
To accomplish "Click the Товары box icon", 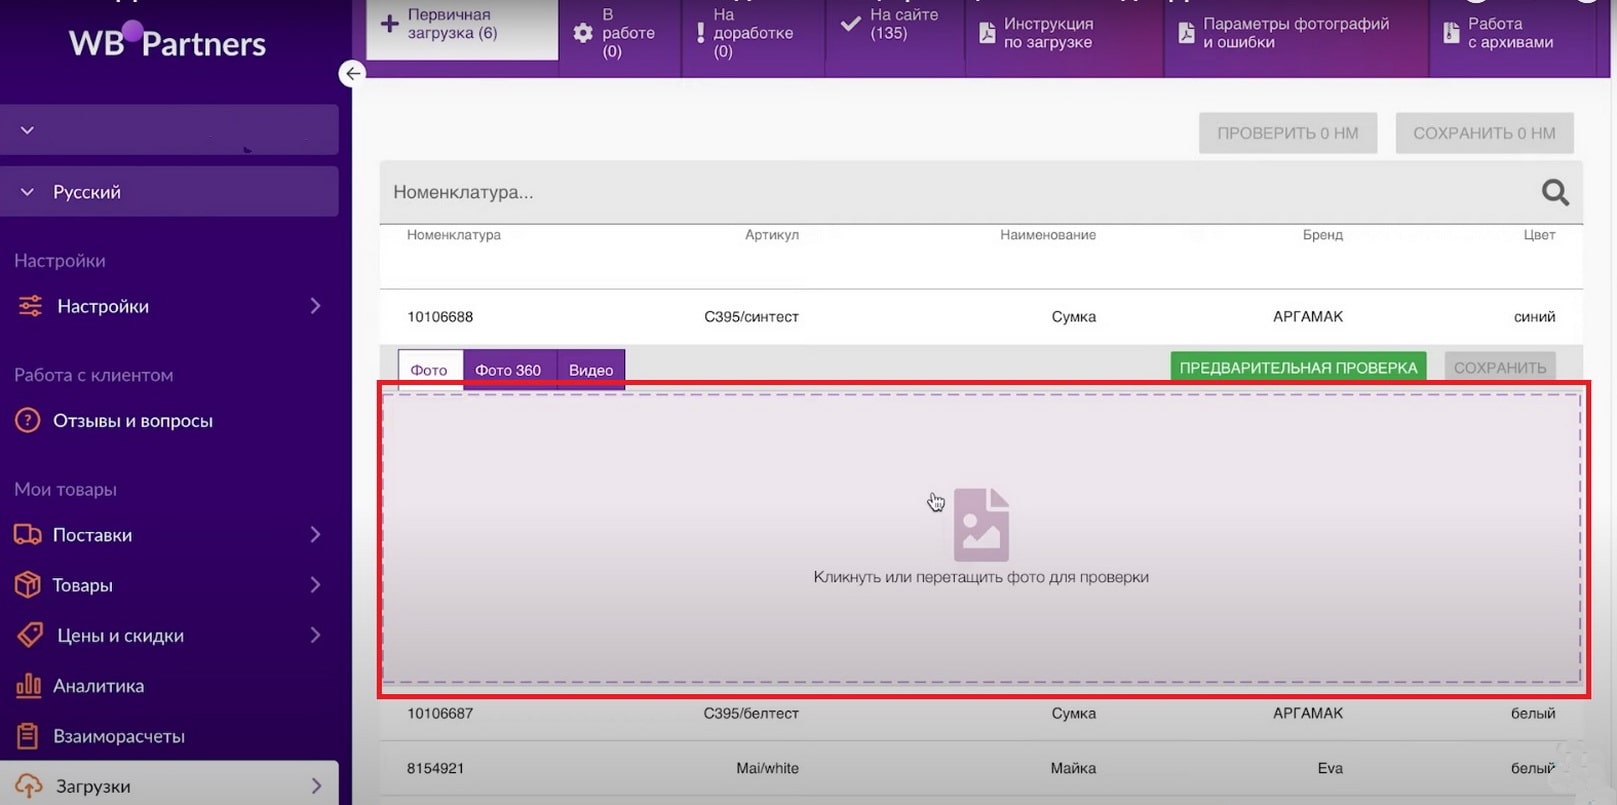I will (28, 584).
